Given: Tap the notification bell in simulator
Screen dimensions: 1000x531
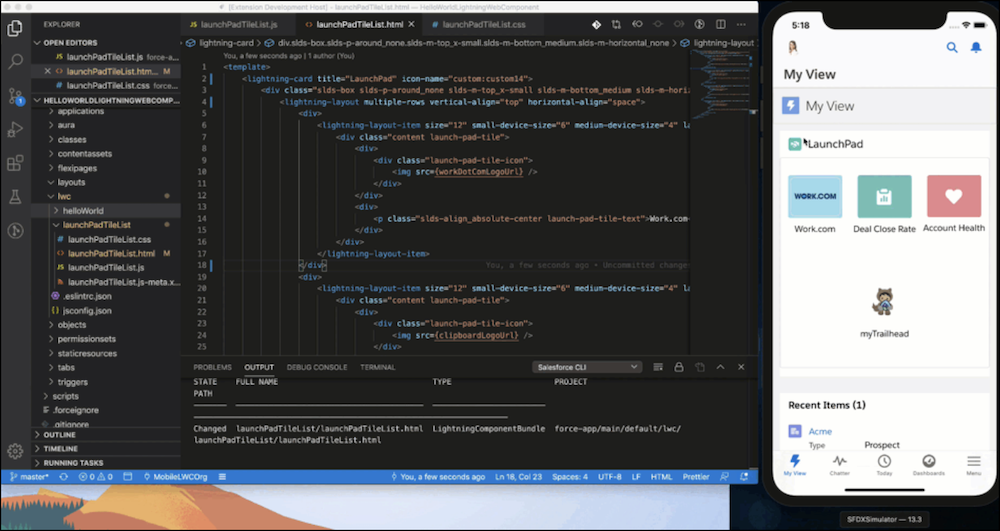Looking at the screenshot, I should coord(977,47).
